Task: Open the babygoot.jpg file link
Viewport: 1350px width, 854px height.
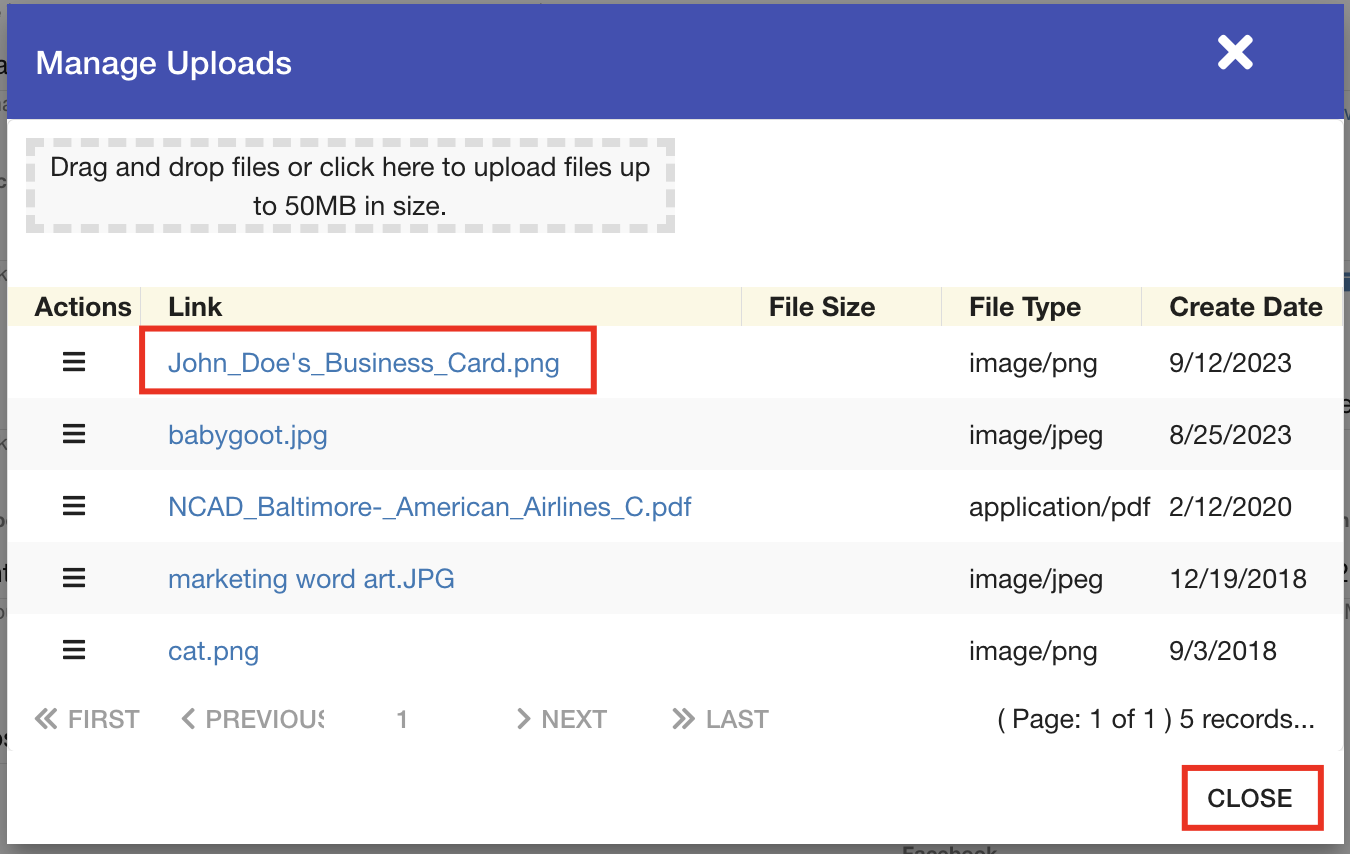Action: (x=247, y=435)
